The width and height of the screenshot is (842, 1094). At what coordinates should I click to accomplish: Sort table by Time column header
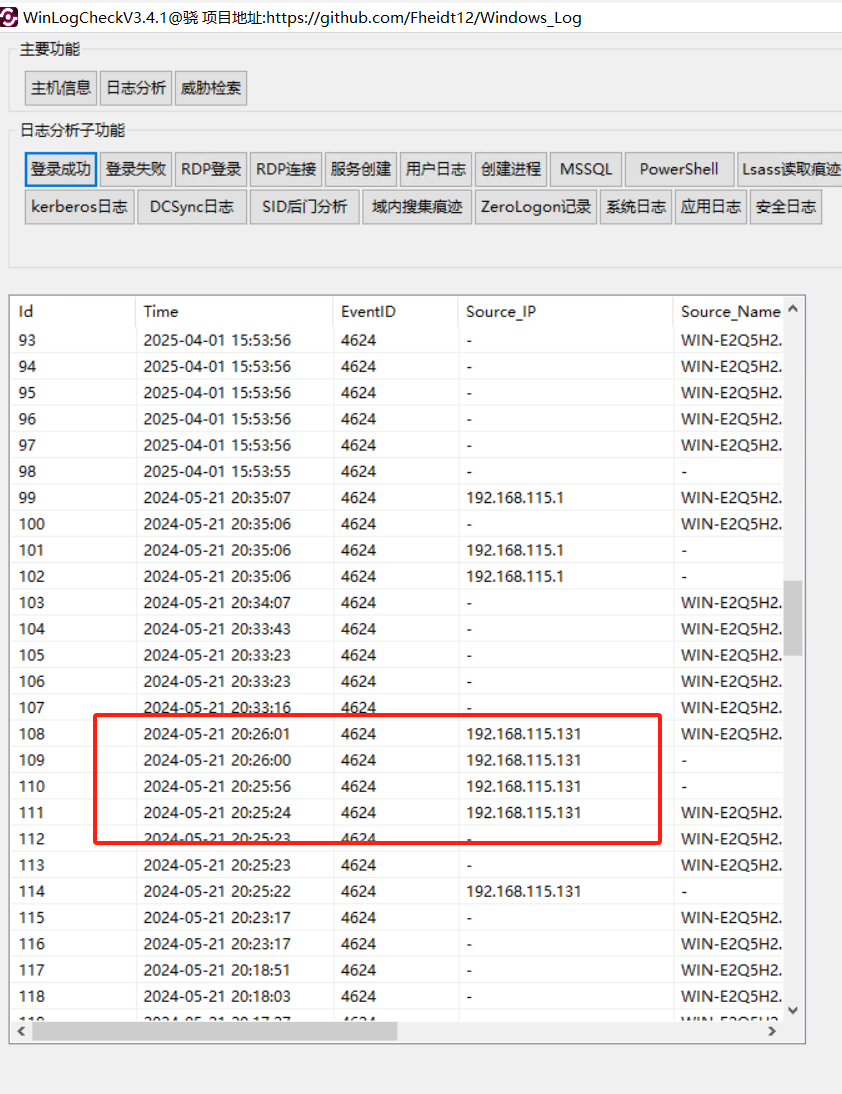click(234, 312)
